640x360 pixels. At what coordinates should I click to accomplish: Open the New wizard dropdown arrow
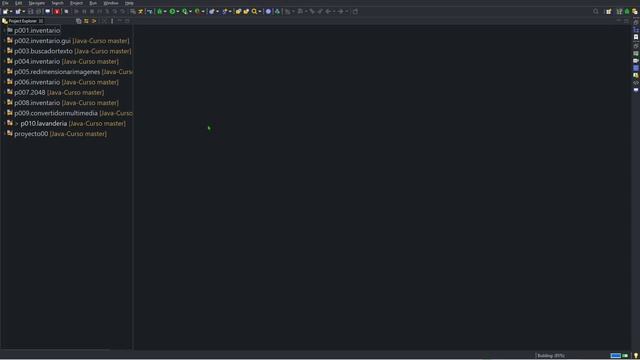(11, 11)
